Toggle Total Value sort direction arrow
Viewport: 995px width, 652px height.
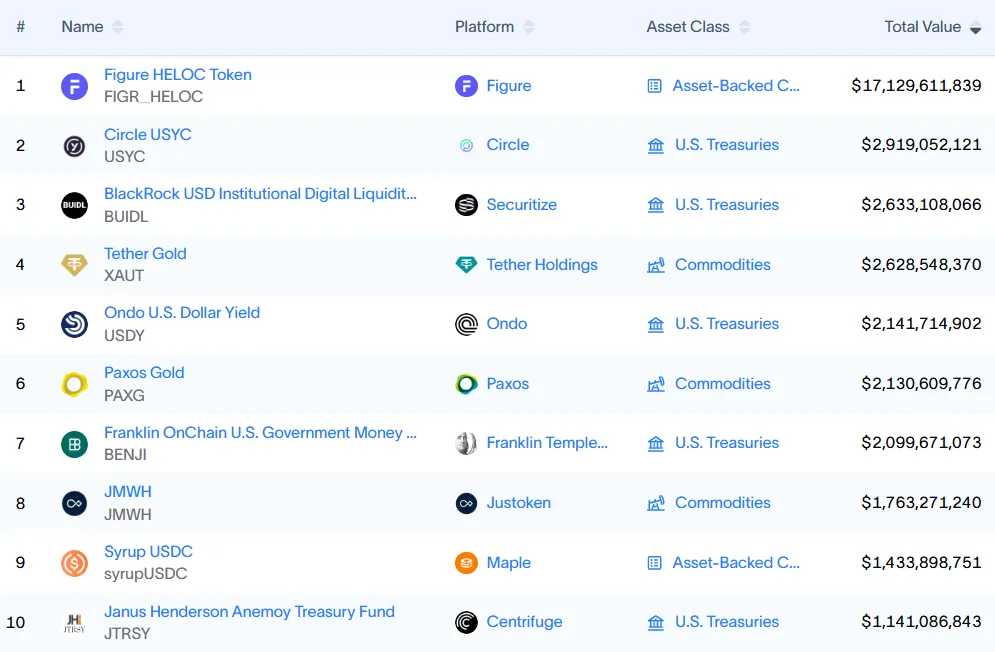coord(976,27)
